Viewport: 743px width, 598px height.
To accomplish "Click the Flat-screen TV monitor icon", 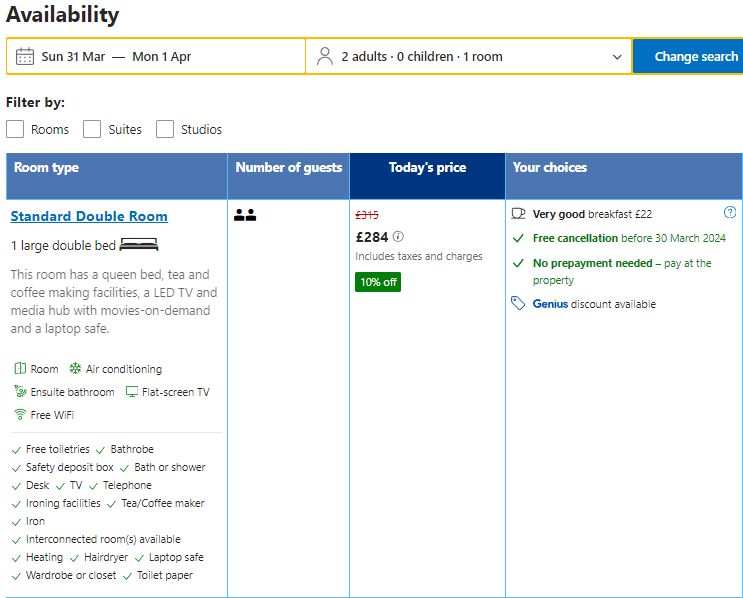I will coord(132,392).
